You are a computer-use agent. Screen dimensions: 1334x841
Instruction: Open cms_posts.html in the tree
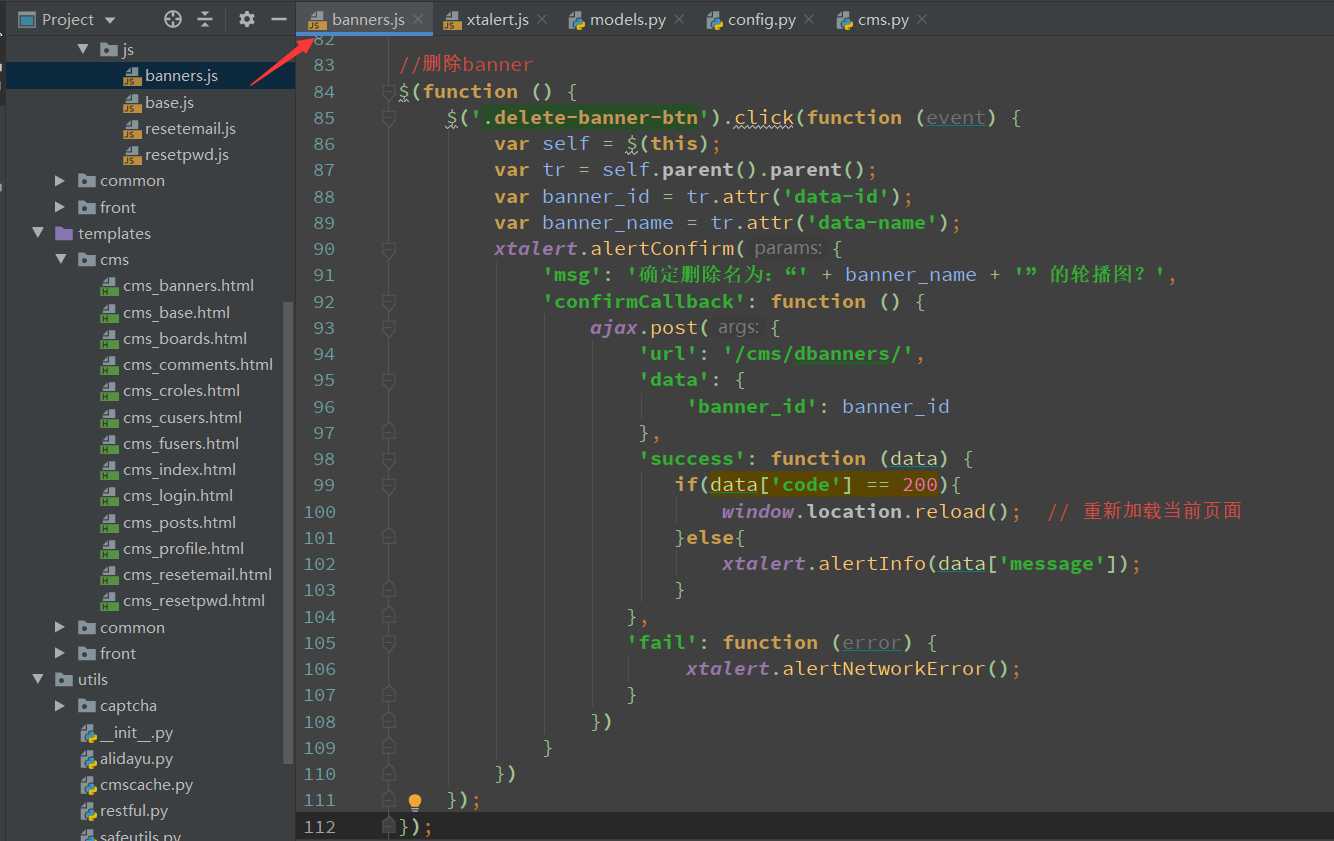tap(179, 522)
